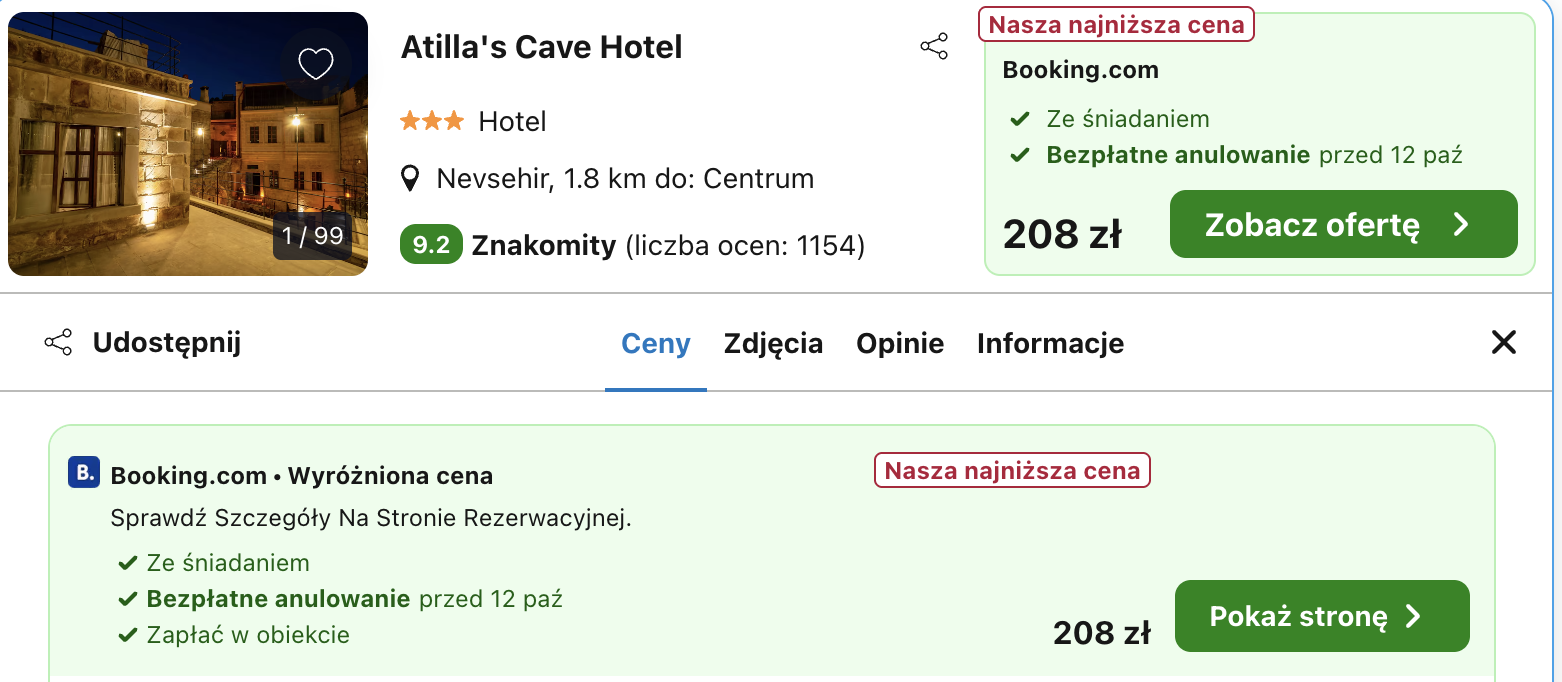Click the Udostępnij share label
Image resolution: width=1562 pixels, height=682 pixels.
[x=167, y=343]
